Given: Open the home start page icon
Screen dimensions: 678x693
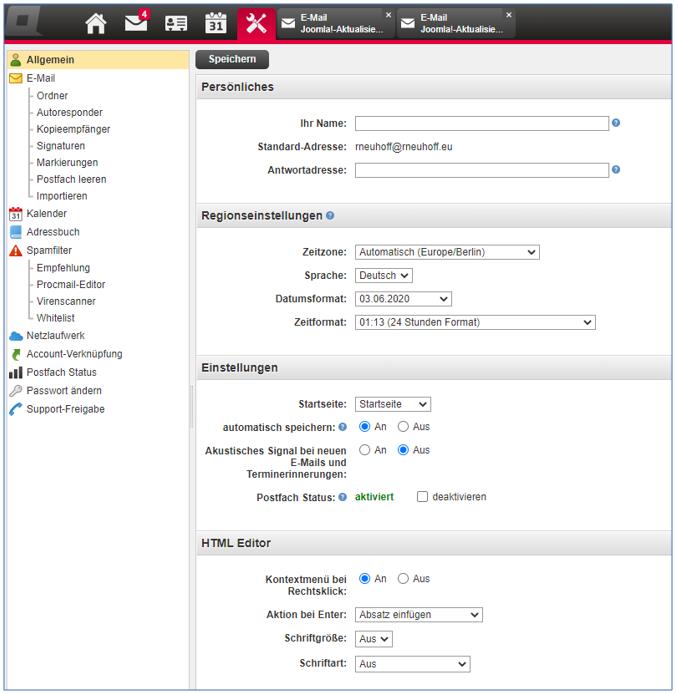Looking at the screenshot, I should pos(95,23).
